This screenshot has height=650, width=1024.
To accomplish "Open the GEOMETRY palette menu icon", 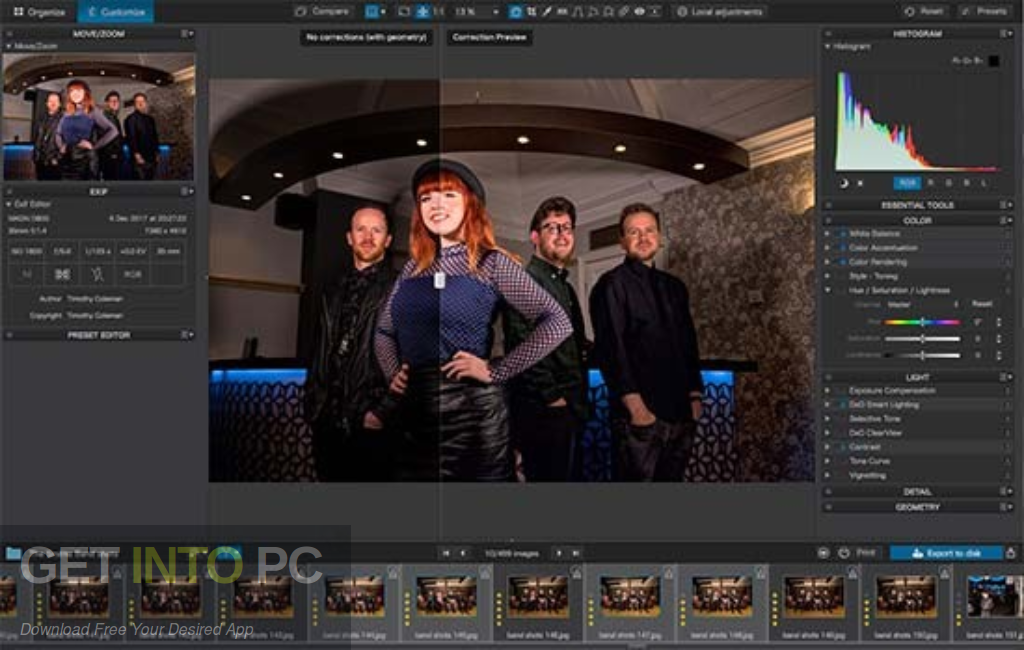I will pos(1006,507).
